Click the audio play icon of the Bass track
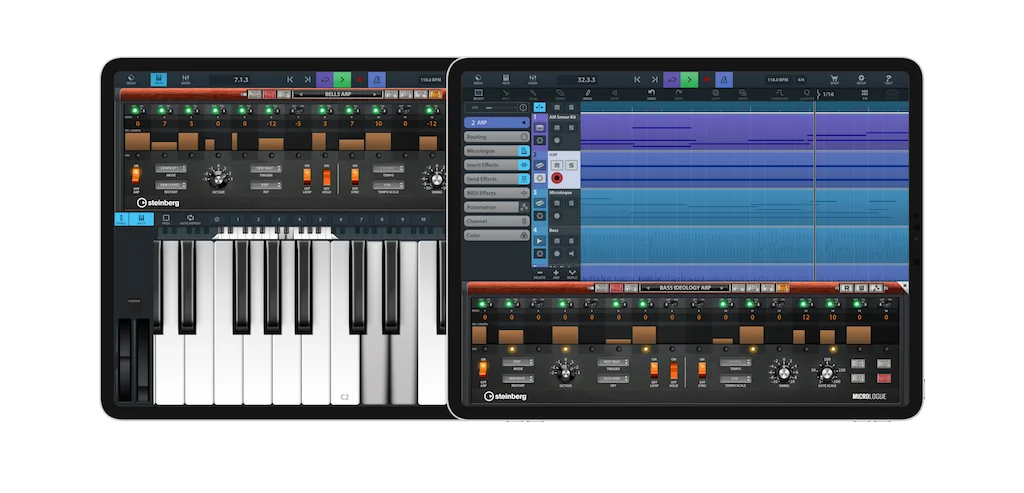This screenshot has width=1024, height=493. click(x=540, y=241)
